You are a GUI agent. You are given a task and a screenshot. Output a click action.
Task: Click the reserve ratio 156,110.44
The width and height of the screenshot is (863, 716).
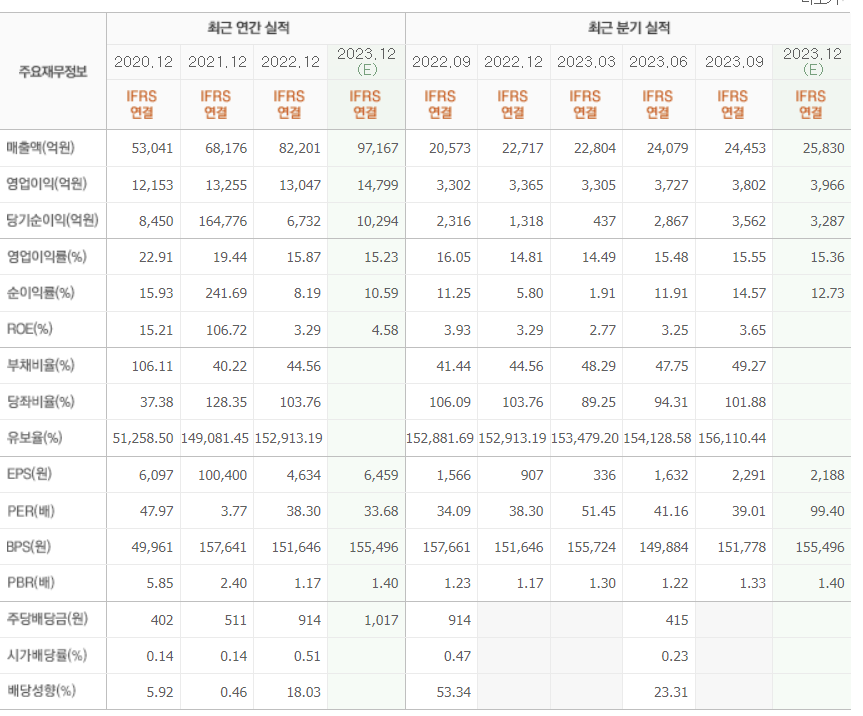click(x=732, y=439)
